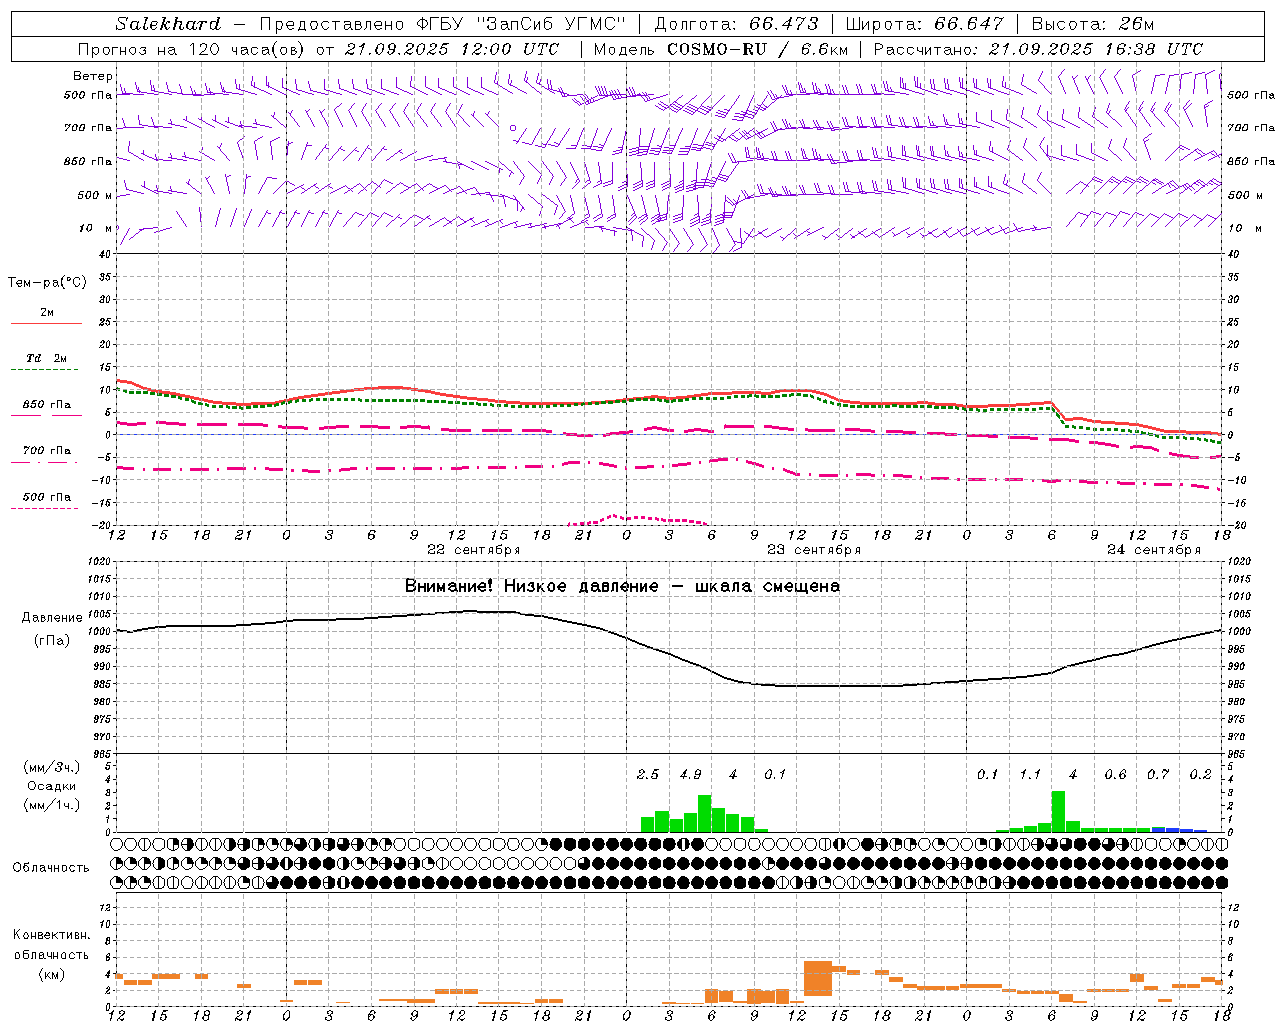Click the '(мм/1ч.)' precipitation unit label
The width and height of the screenshot is (1280, 1024).
point(52,805)
